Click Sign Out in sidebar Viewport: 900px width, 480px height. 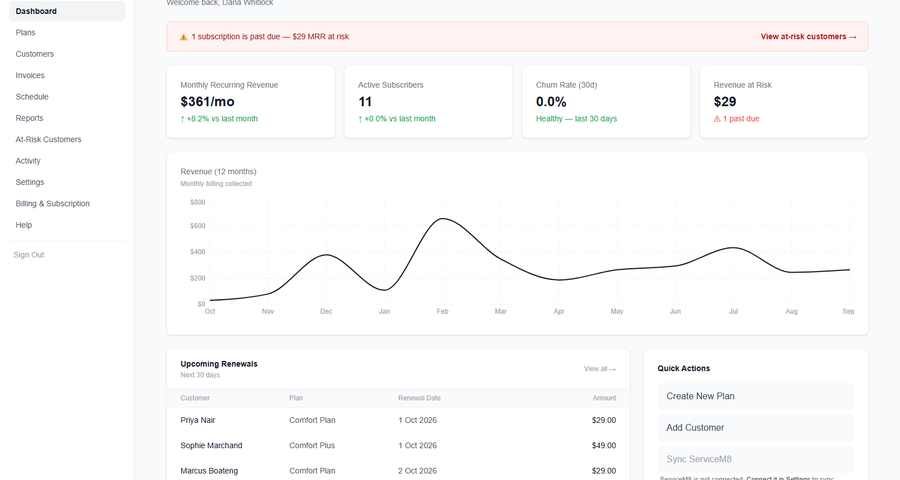(29, 255)
